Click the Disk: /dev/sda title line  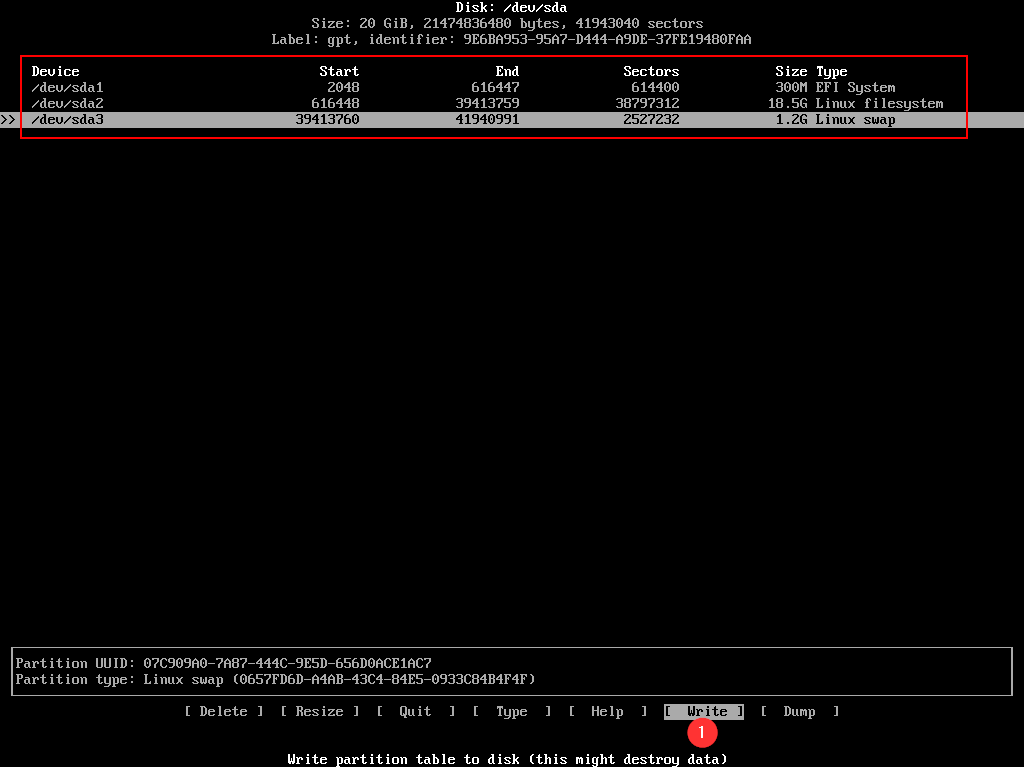(511, 7)
